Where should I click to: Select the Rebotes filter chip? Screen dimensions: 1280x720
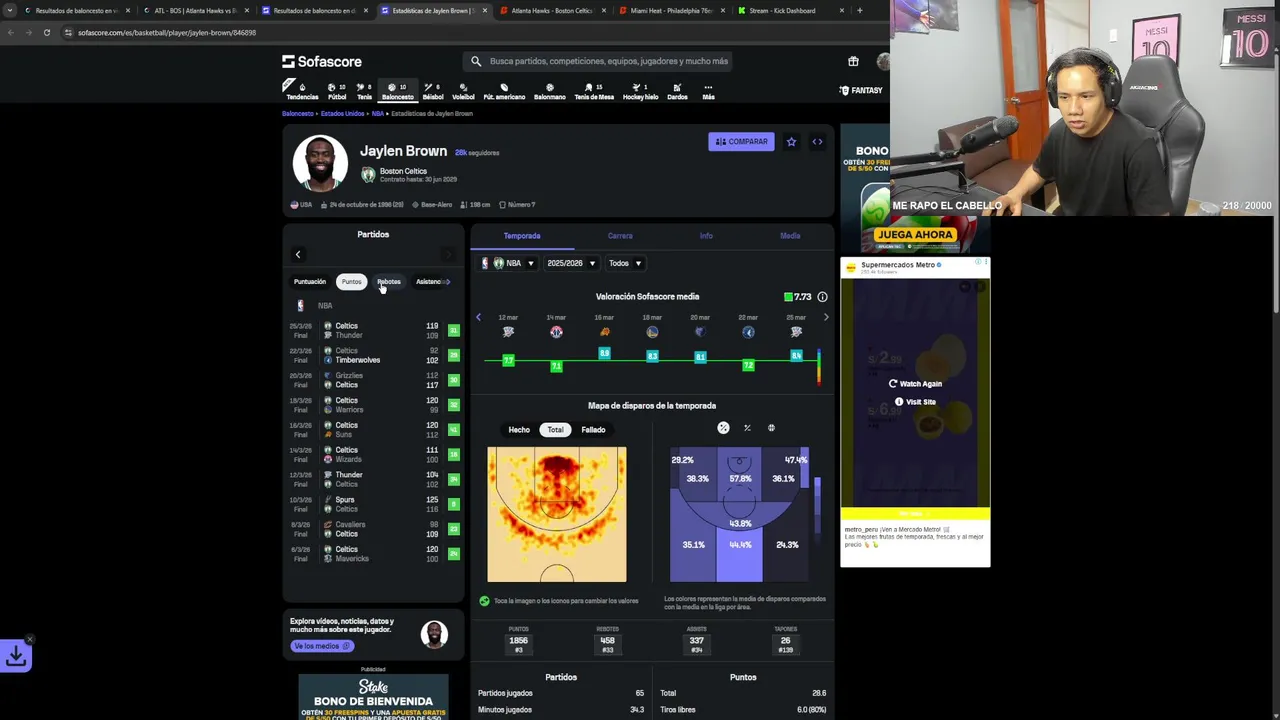tap(389, 282)
